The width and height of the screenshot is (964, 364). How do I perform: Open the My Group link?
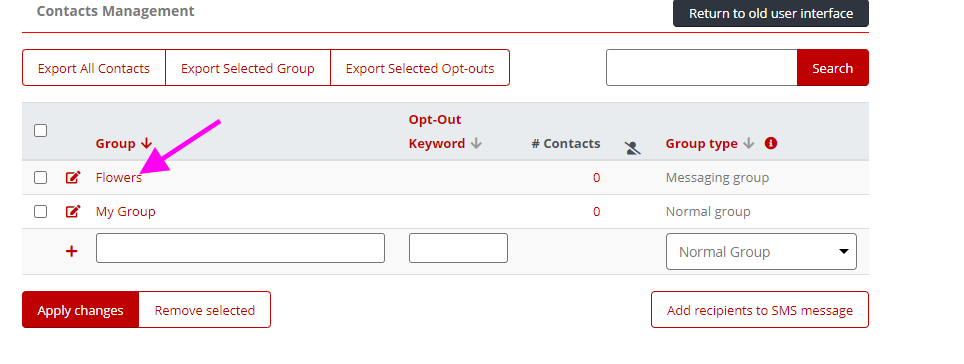coord(125,212)
